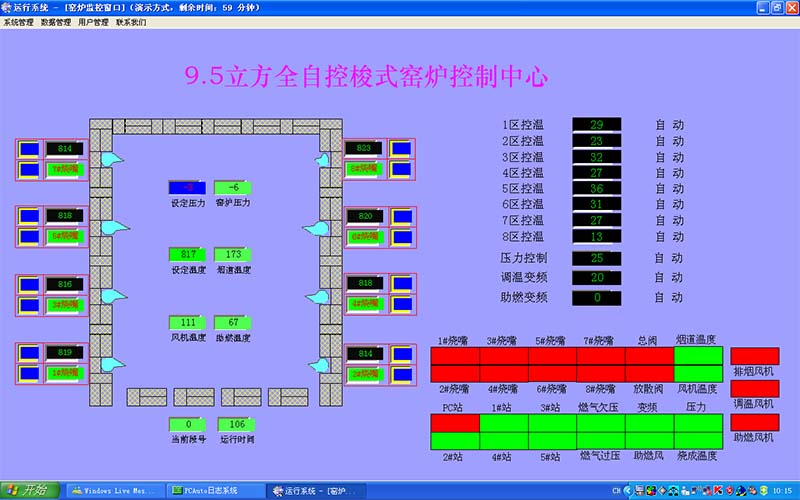The height and width of the screenshot is (500, 800).
Task: Toggle the red 调温风机 fan indicator
Action: (754, 388)
